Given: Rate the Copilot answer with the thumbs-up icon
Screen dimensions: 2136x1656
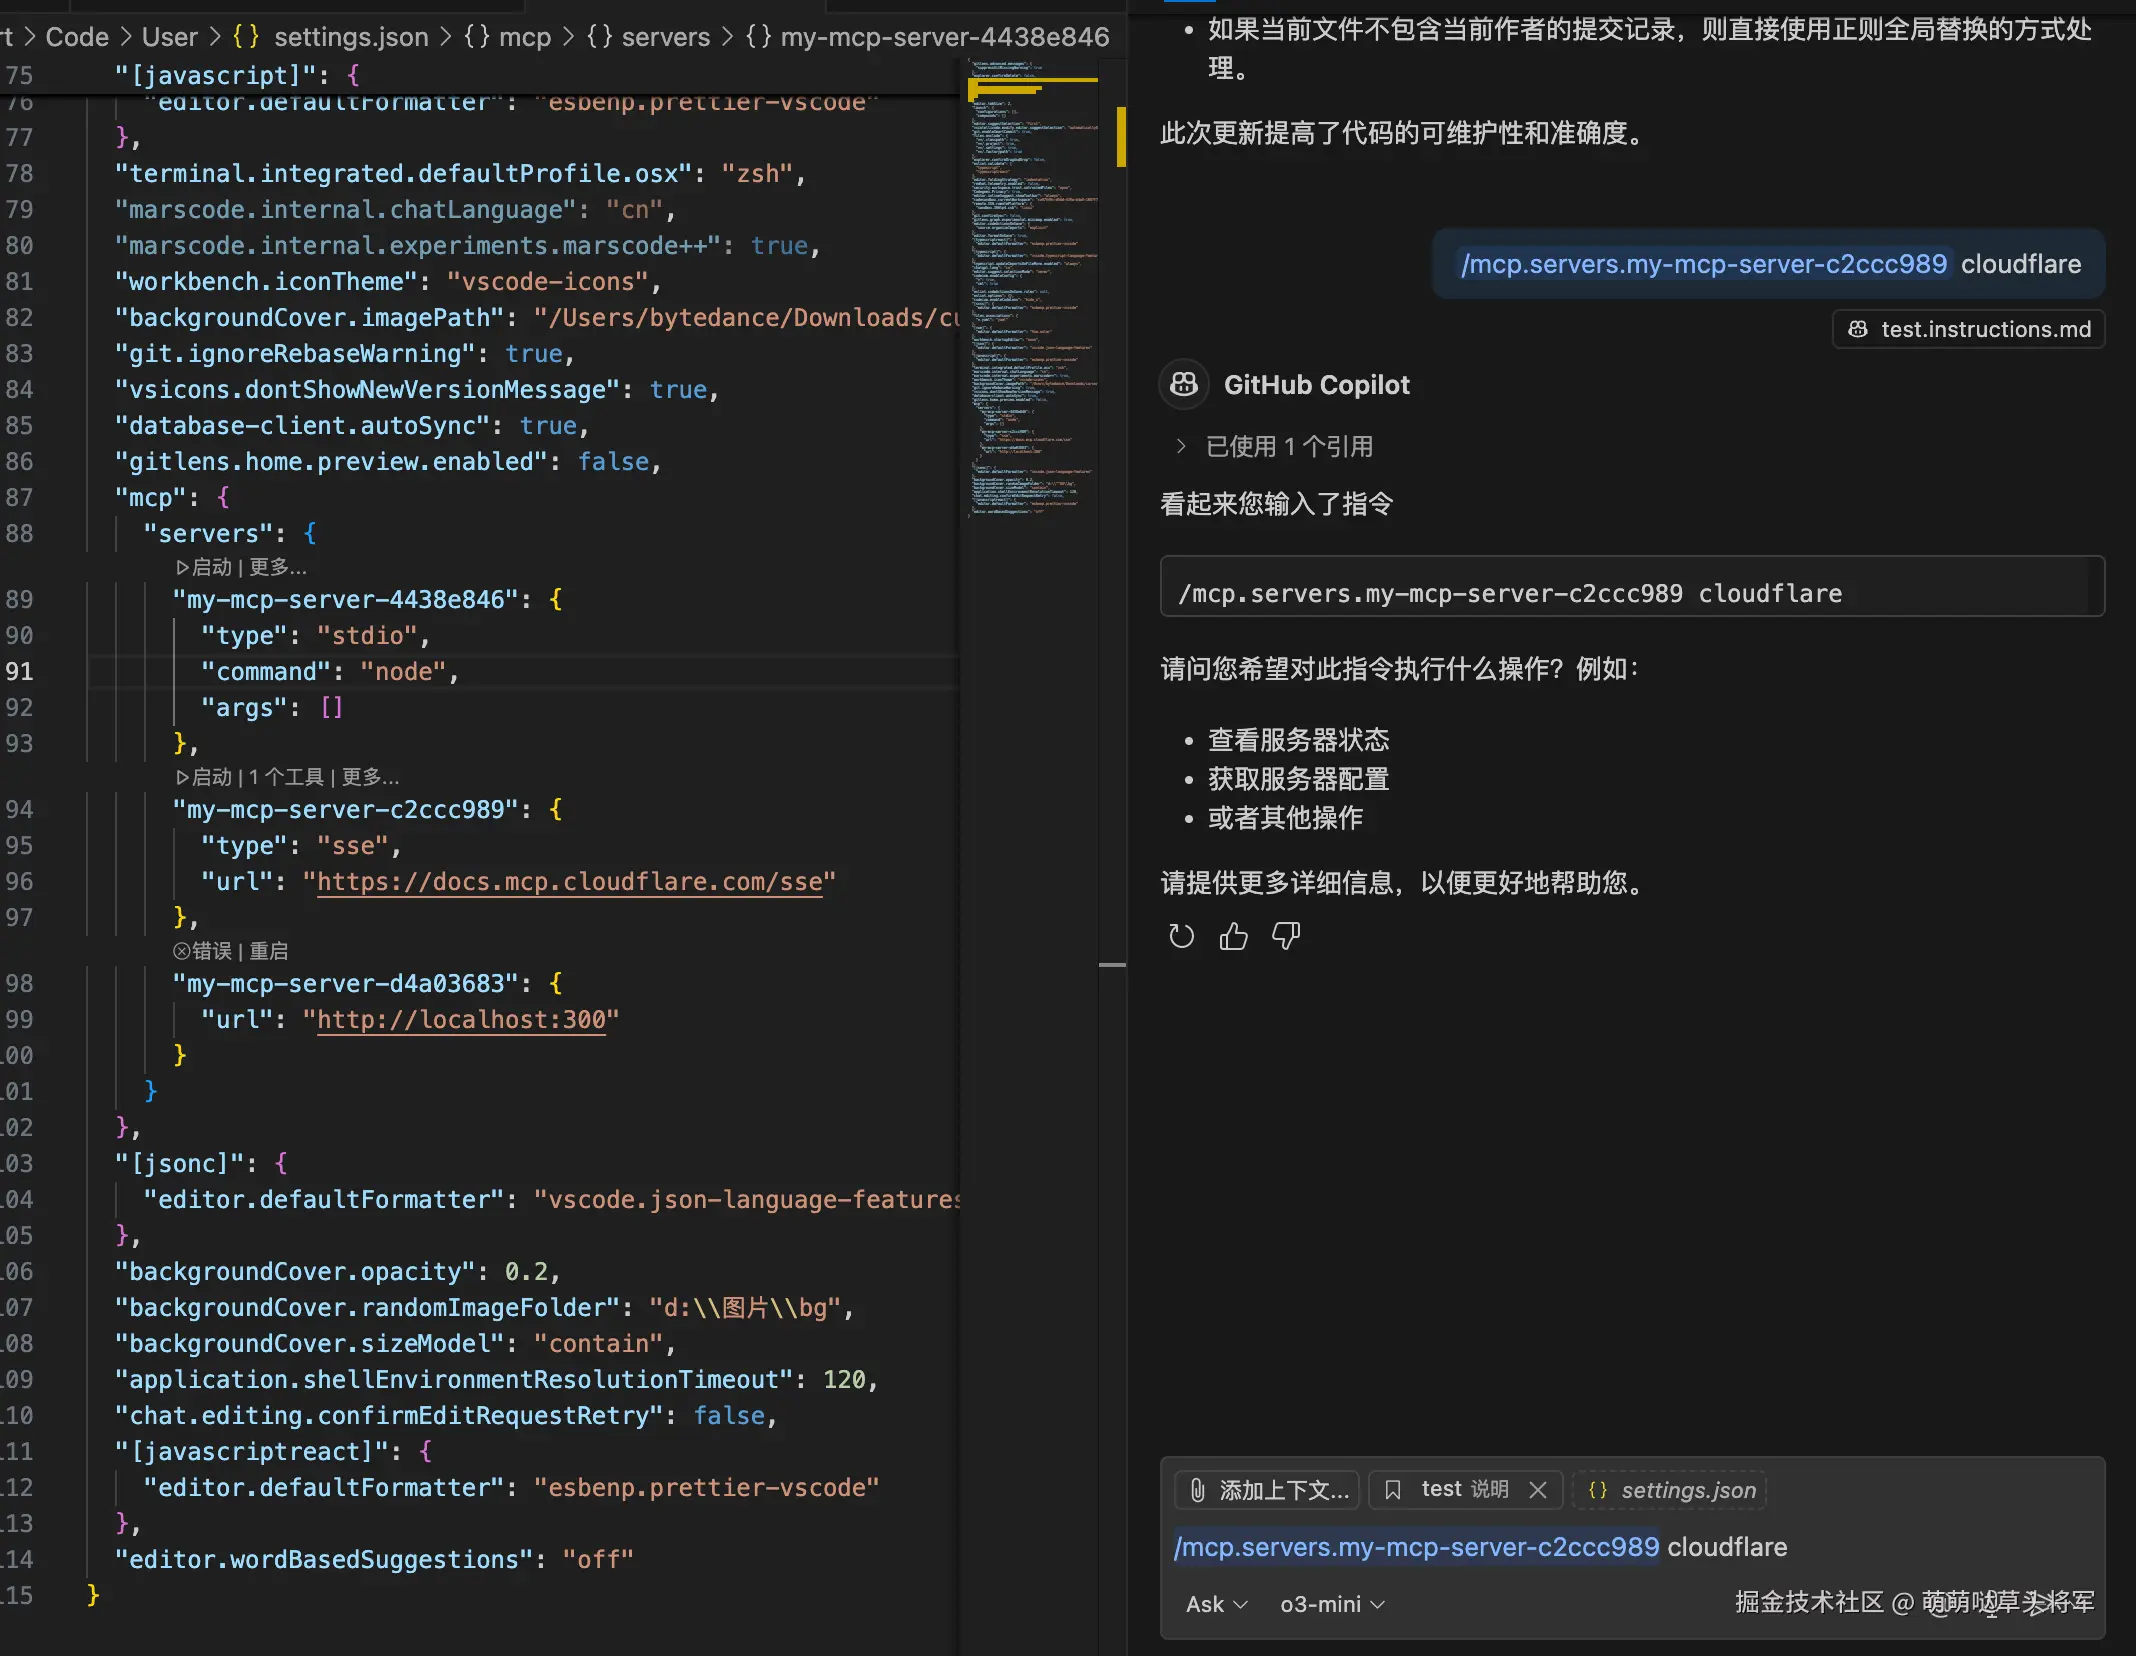Looking at the screenshot, I should coord(1233,936).
